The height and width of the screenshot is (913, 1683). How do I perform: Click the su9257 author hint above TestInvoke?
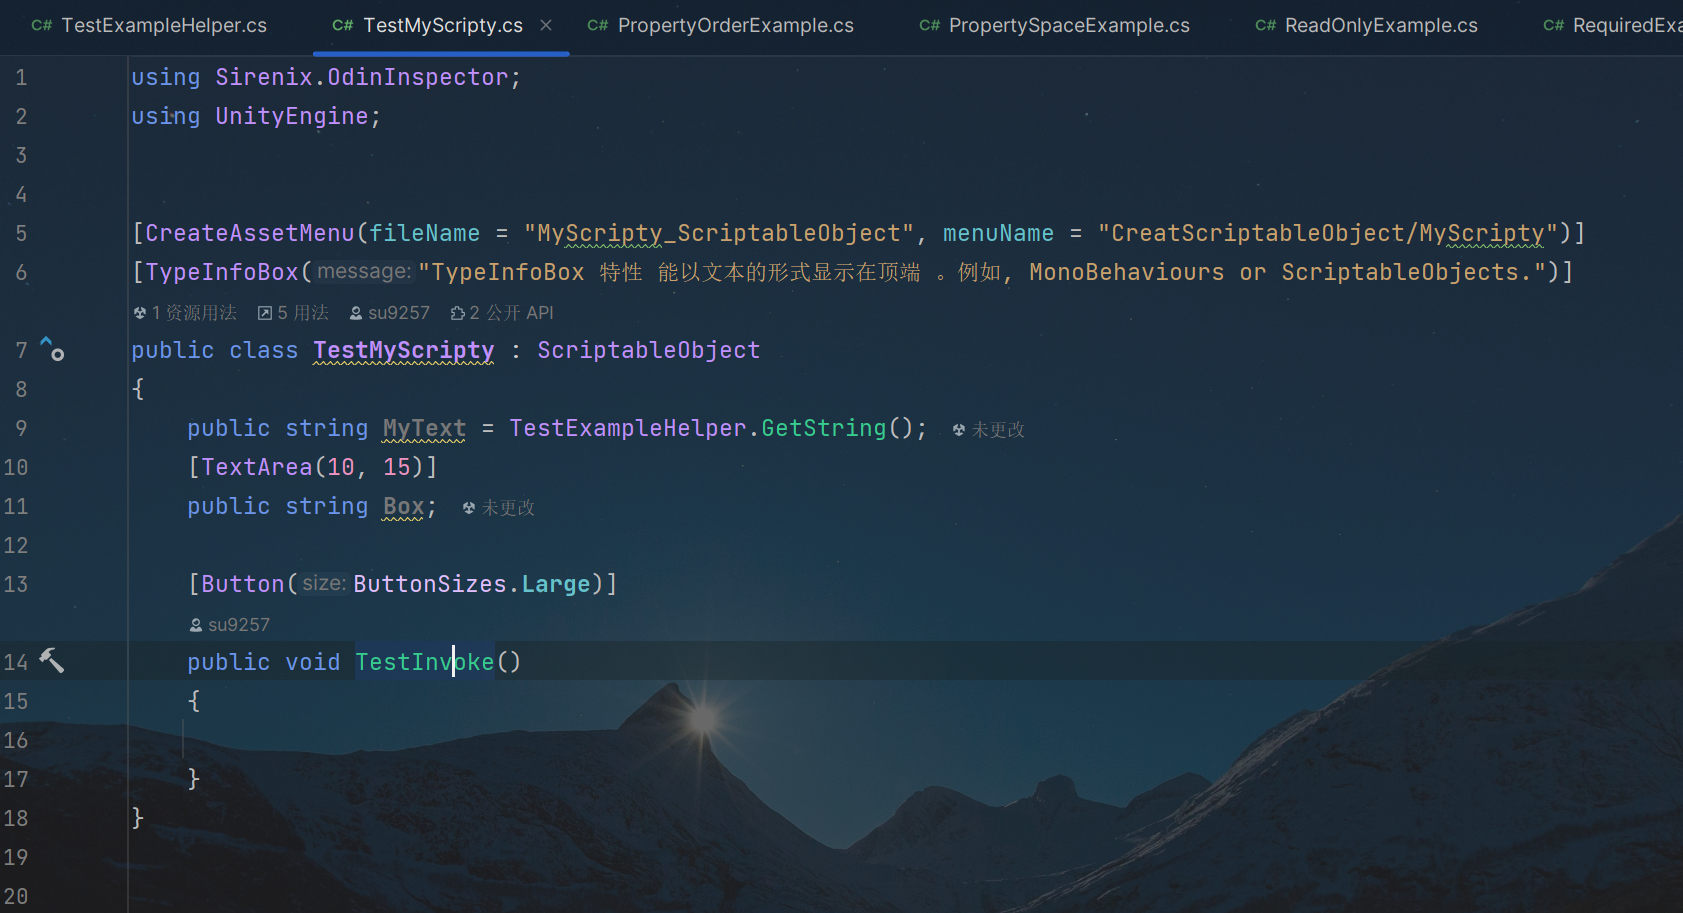230,625
